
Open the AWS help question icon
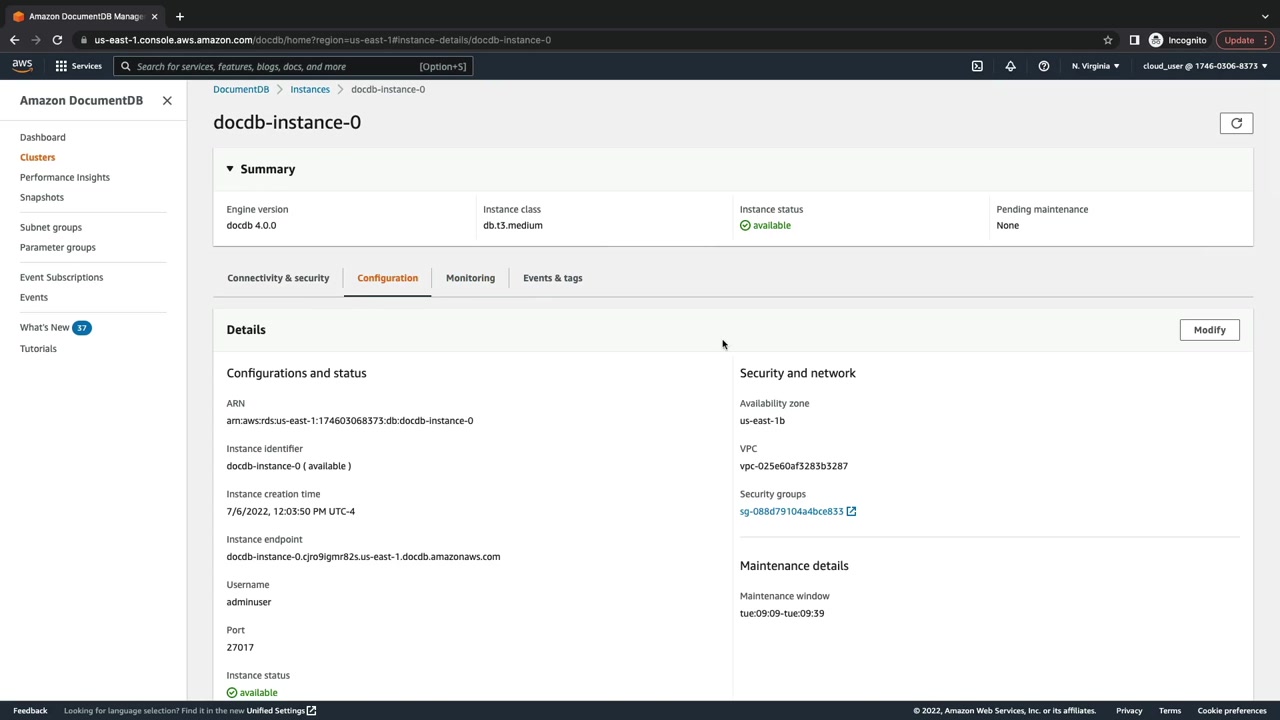[1043, 66]
